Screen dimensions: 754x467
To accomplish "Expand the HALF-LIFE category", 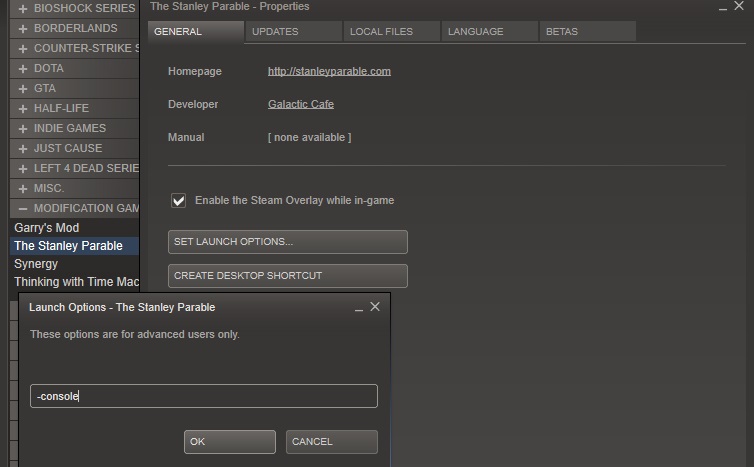I will pos(23,109).
